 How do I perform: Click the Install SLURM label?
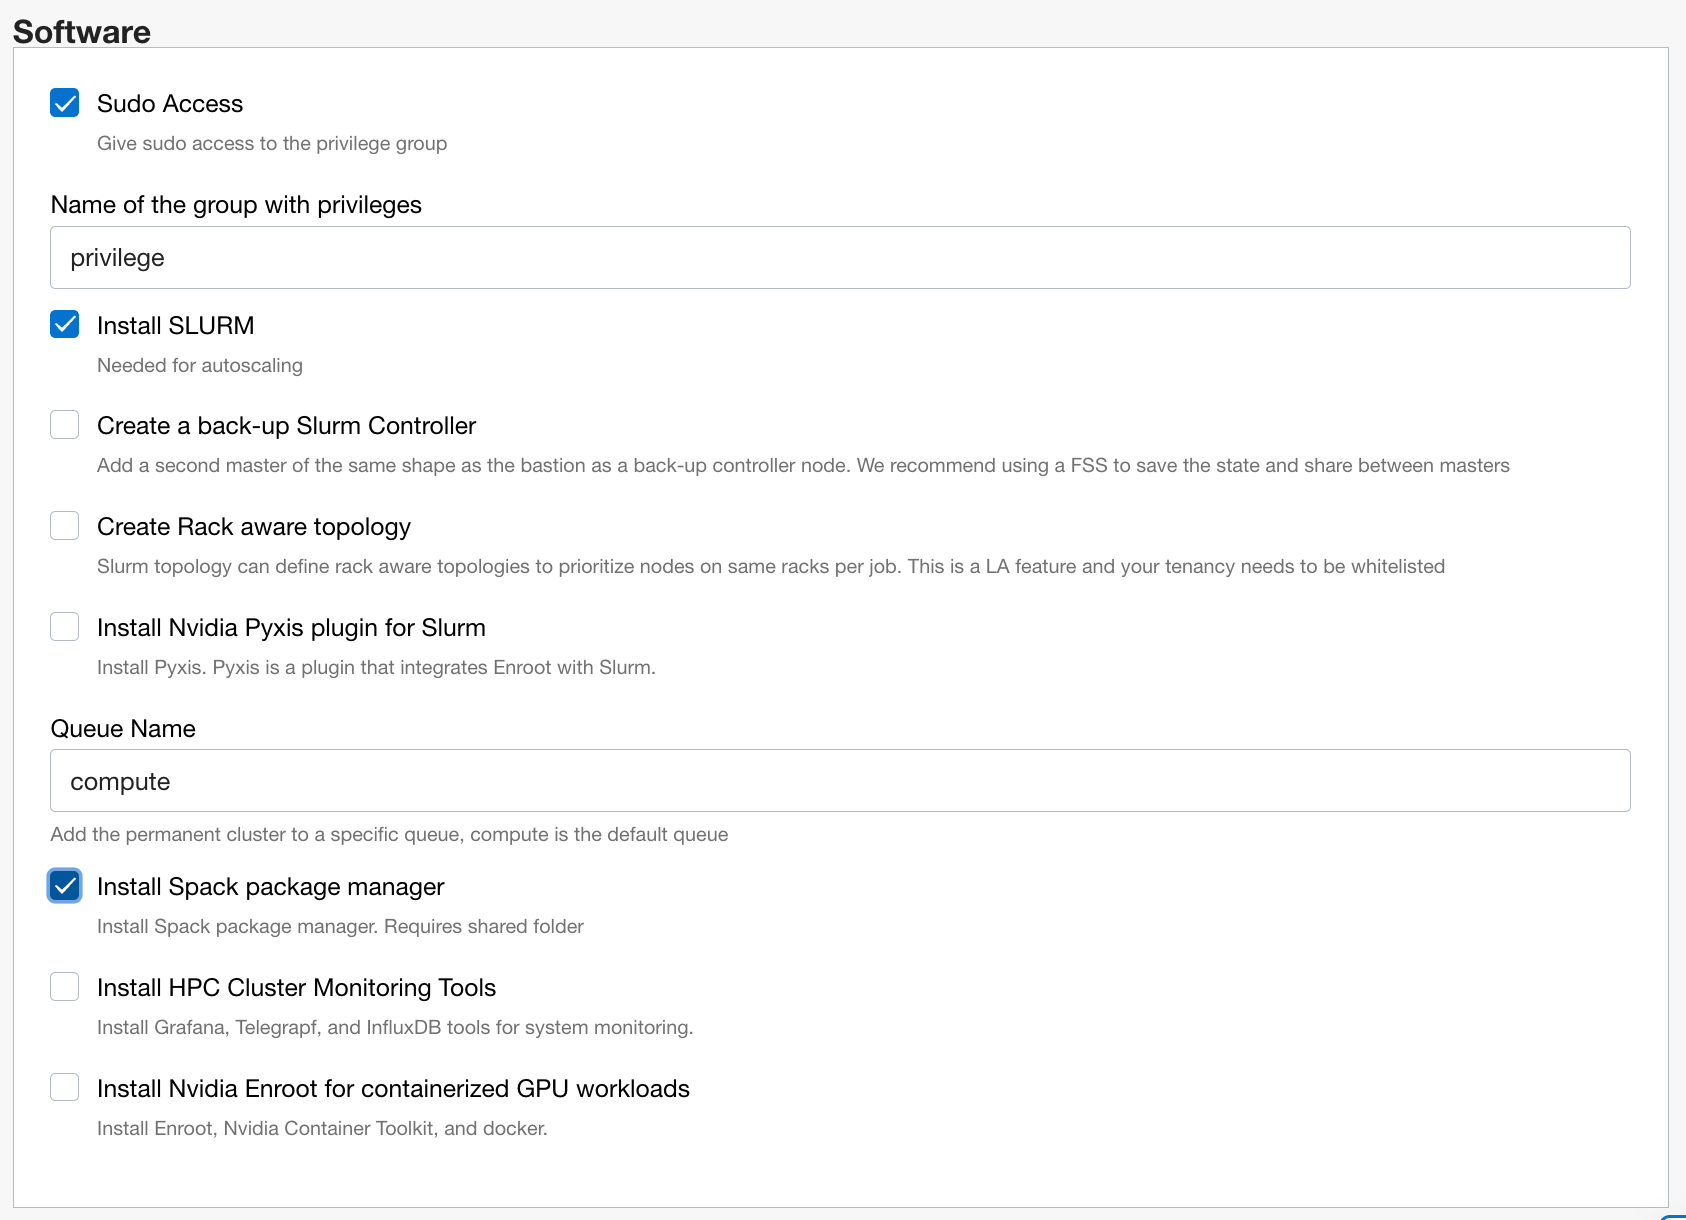click(x=176, y=326)
